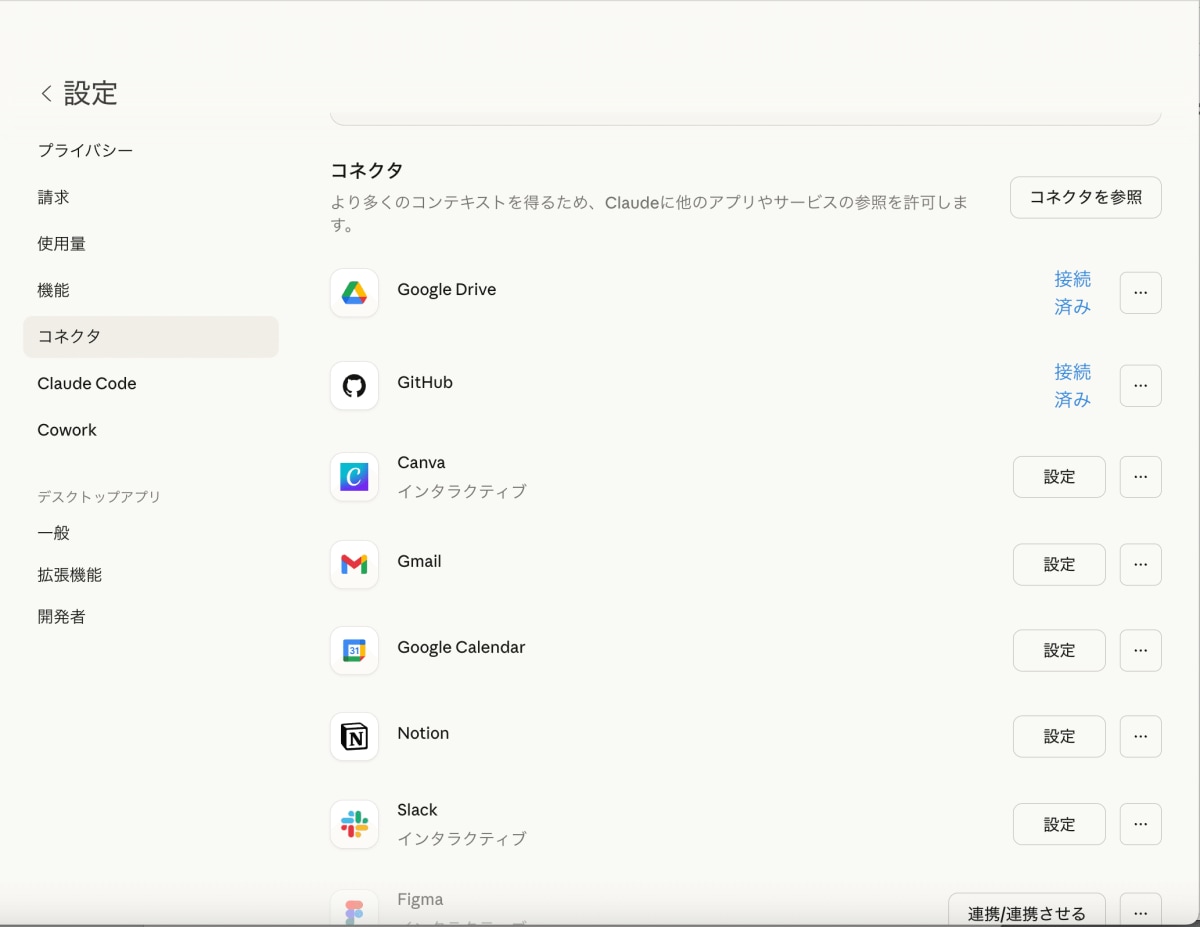Click 設定 button for Notion
Screen dimensions: 1200x927
(1059, 737)
